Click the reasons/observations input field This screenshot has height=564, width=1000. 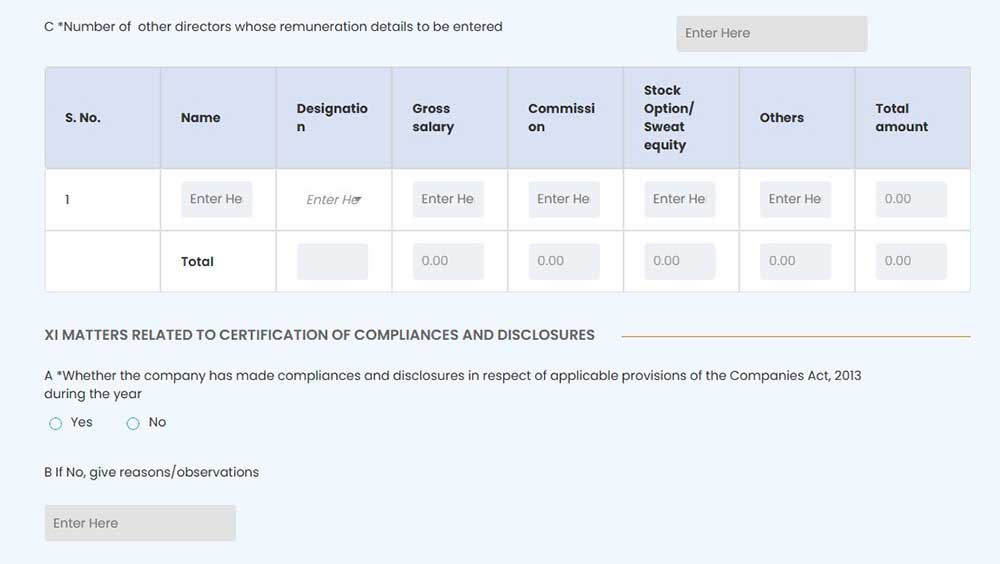(140, 523)
